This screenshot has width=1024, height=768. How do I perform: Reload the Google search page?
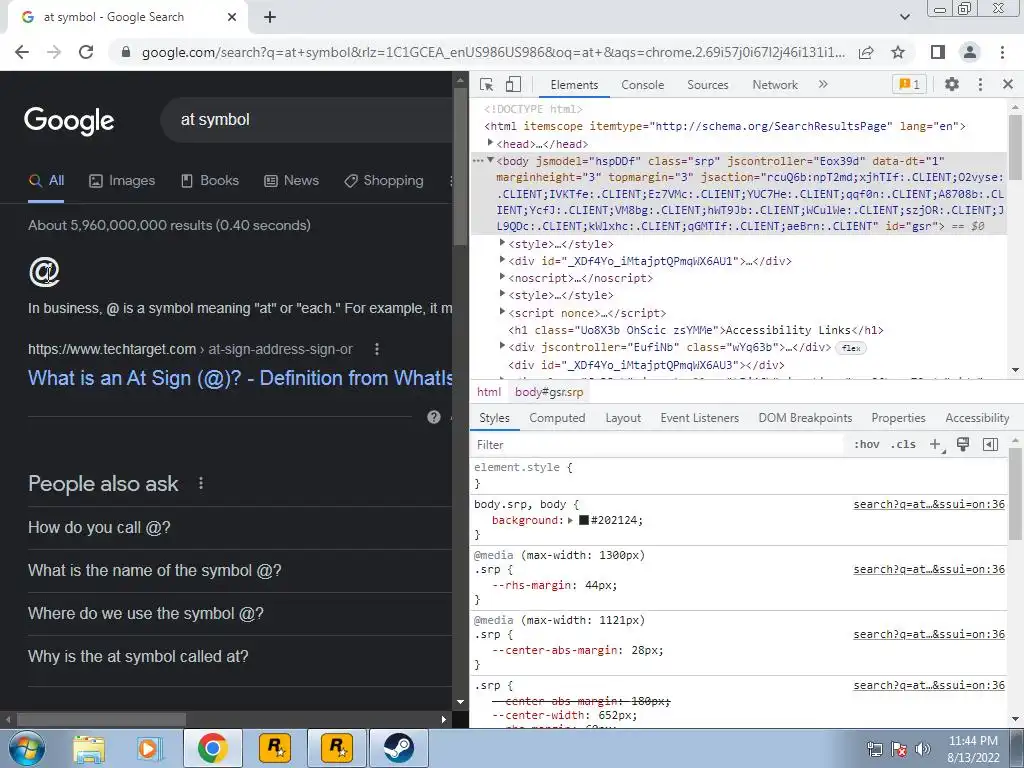86,52
